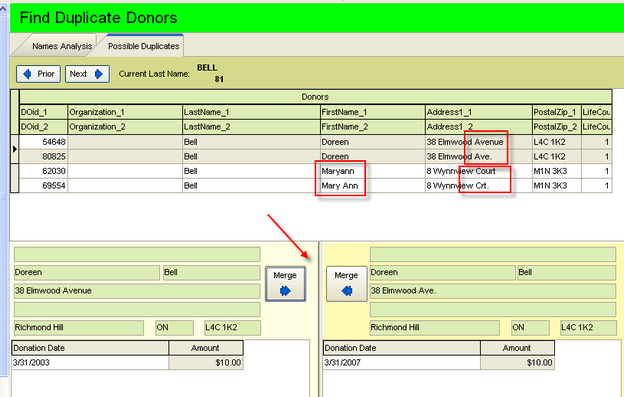The image size is (624, 397).
Task: Switch to the Names Analysis tab
Action: [62, 47]
